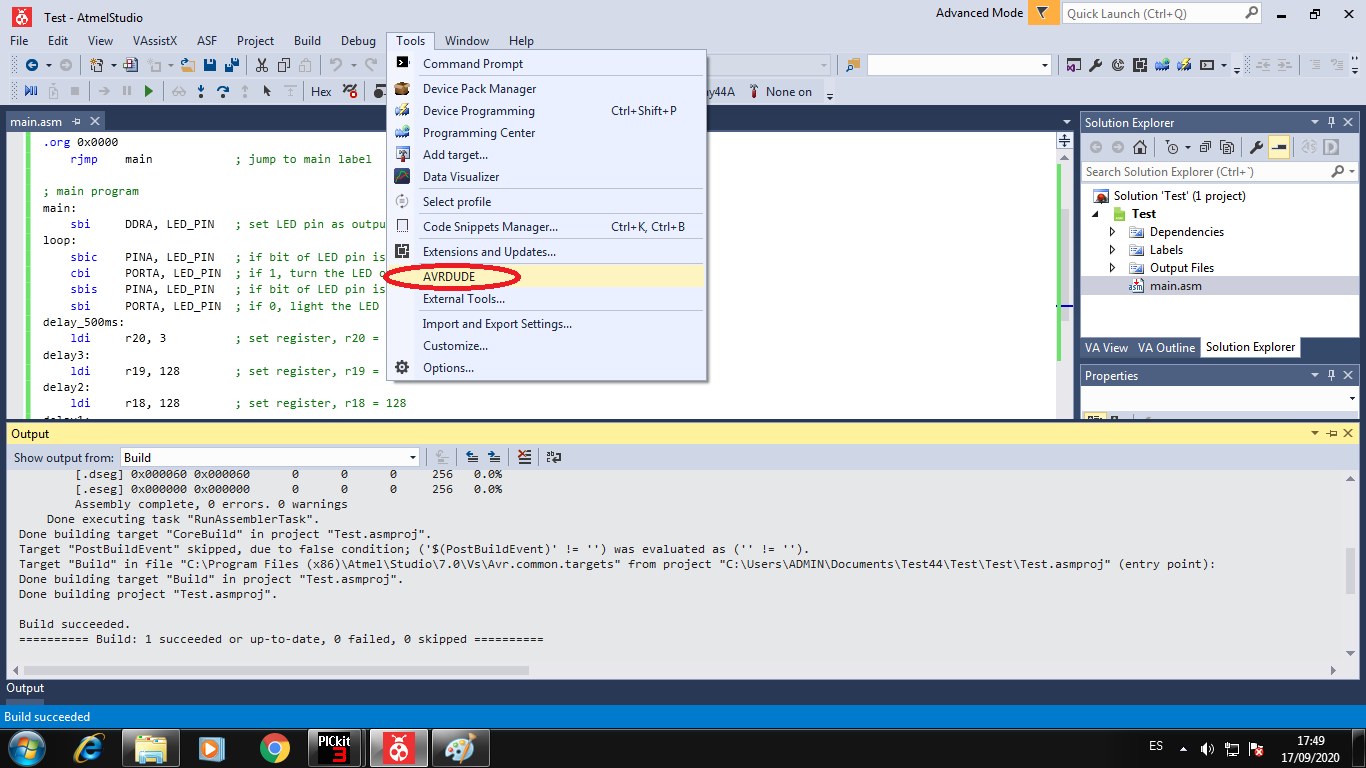
Task: Click the Options gear icon in Tools menu
Action: point(402,368)
